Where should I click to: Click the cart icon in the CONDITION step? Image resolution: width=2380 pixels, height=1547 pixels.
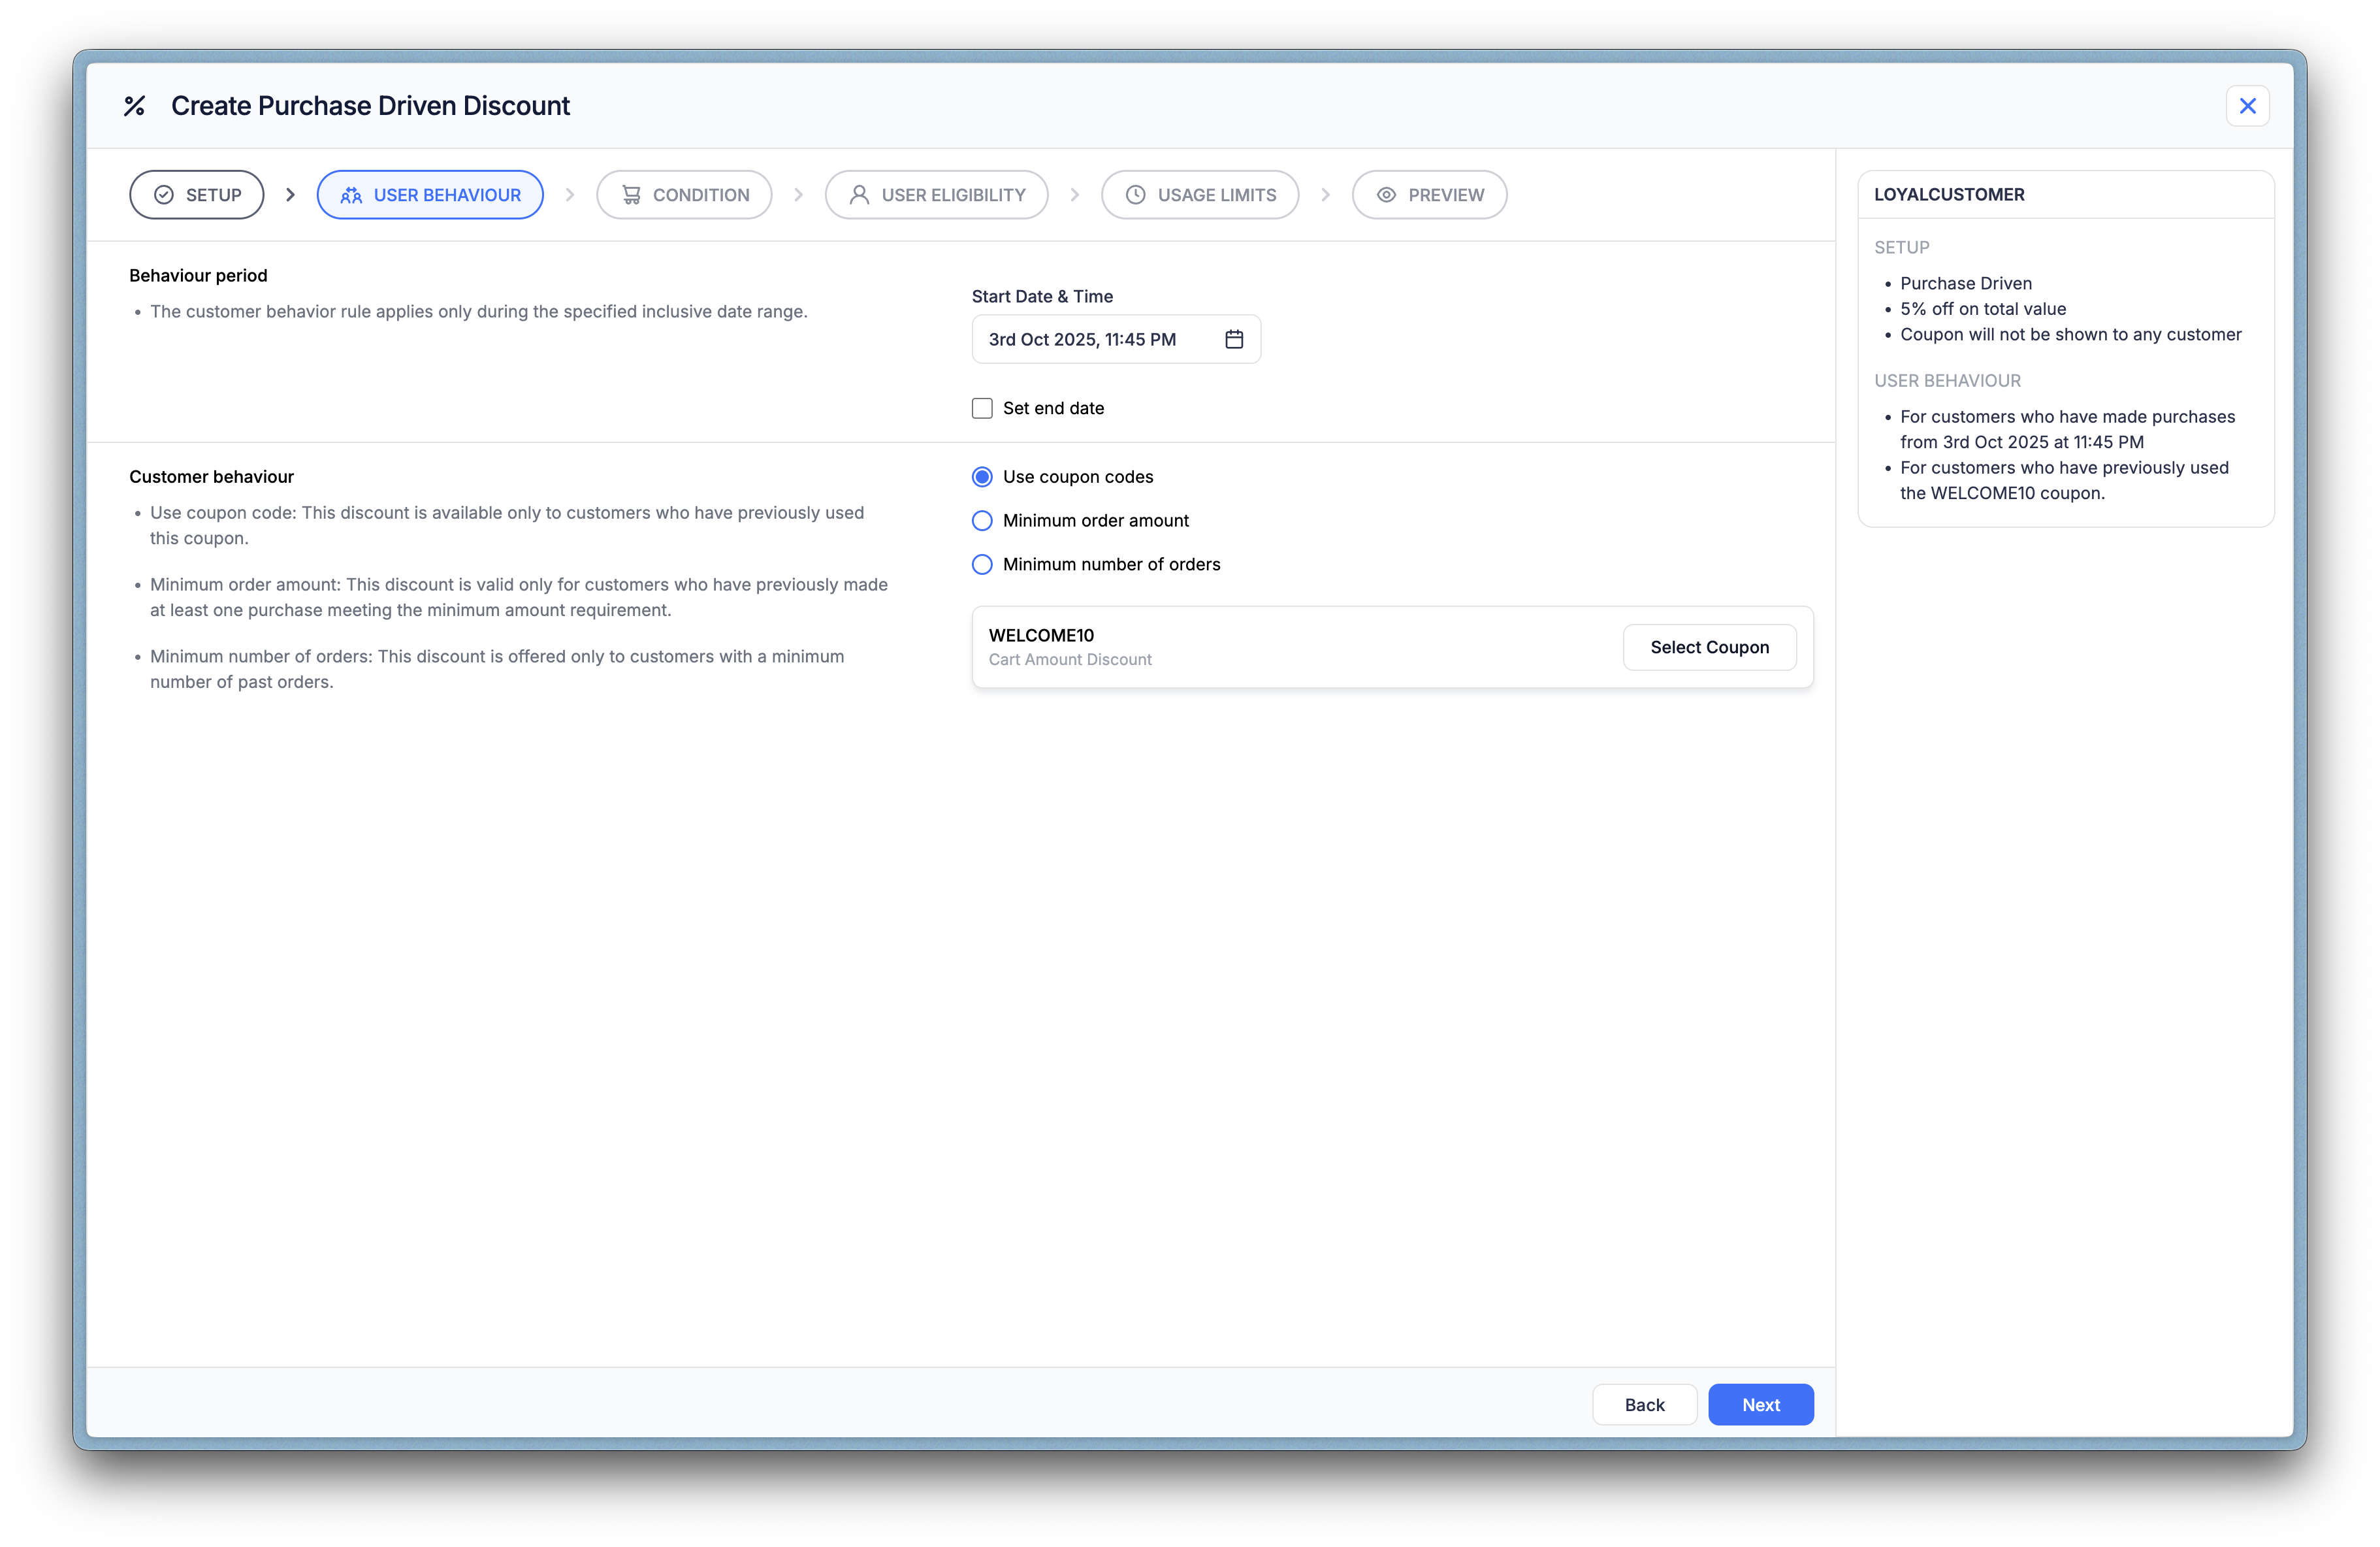(x=631, y=195)
